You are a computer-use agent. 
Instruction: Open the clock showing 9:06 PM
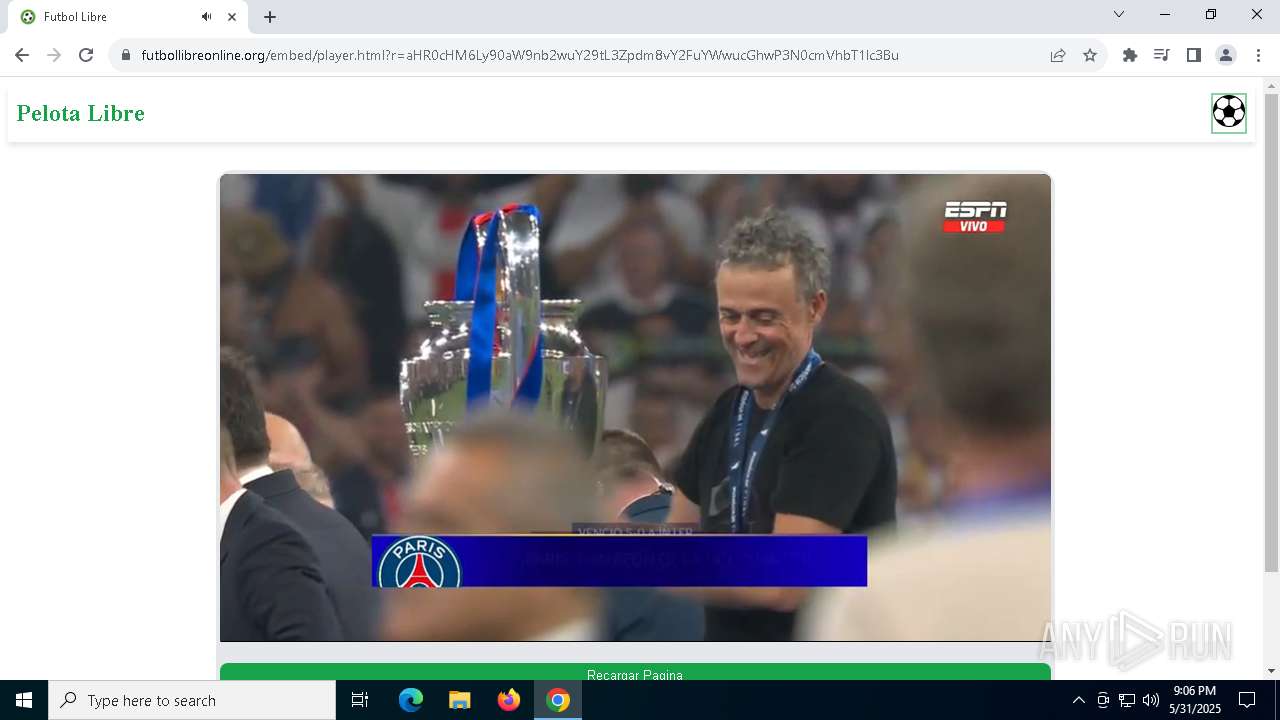click(1195, 700)
